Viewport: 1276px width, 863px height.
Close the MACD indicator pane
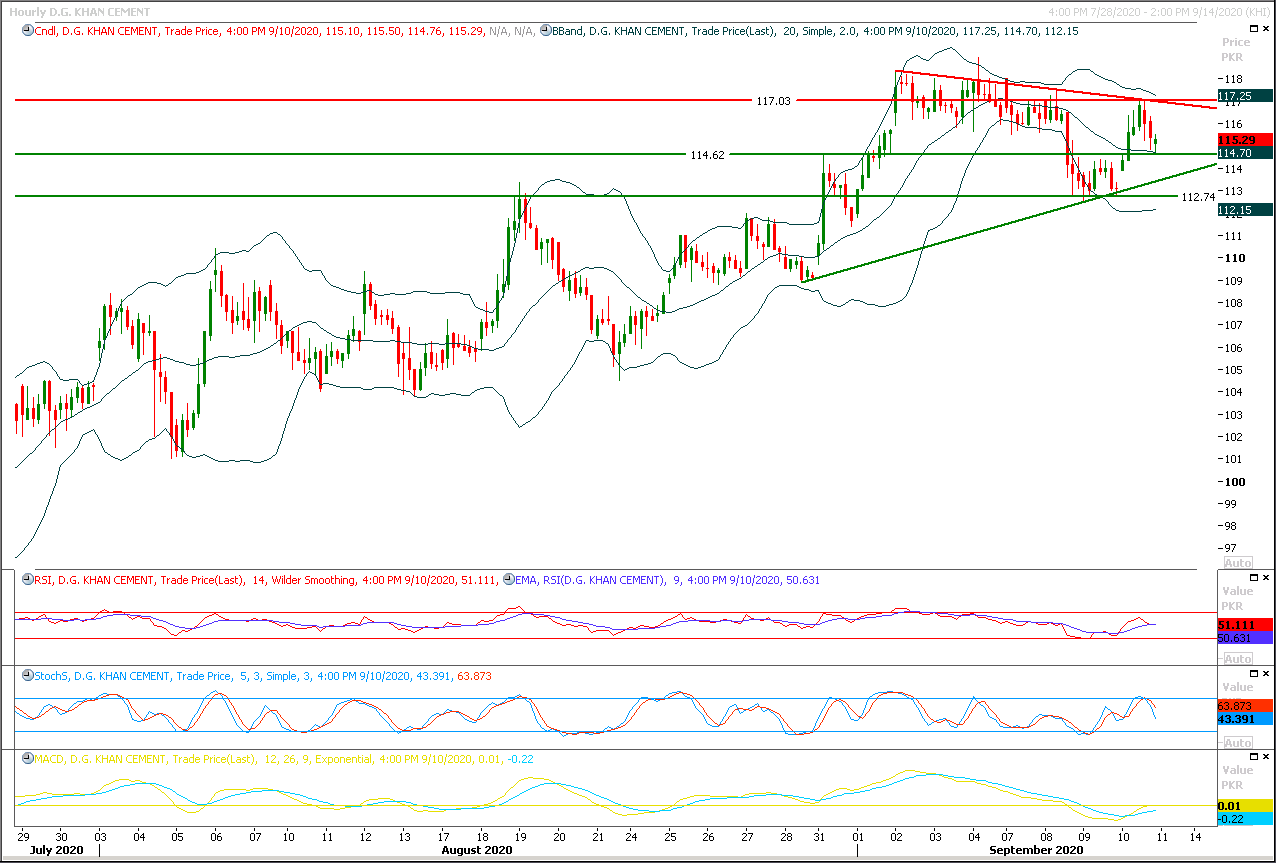pyautogui.click(x=1264, y=757)
